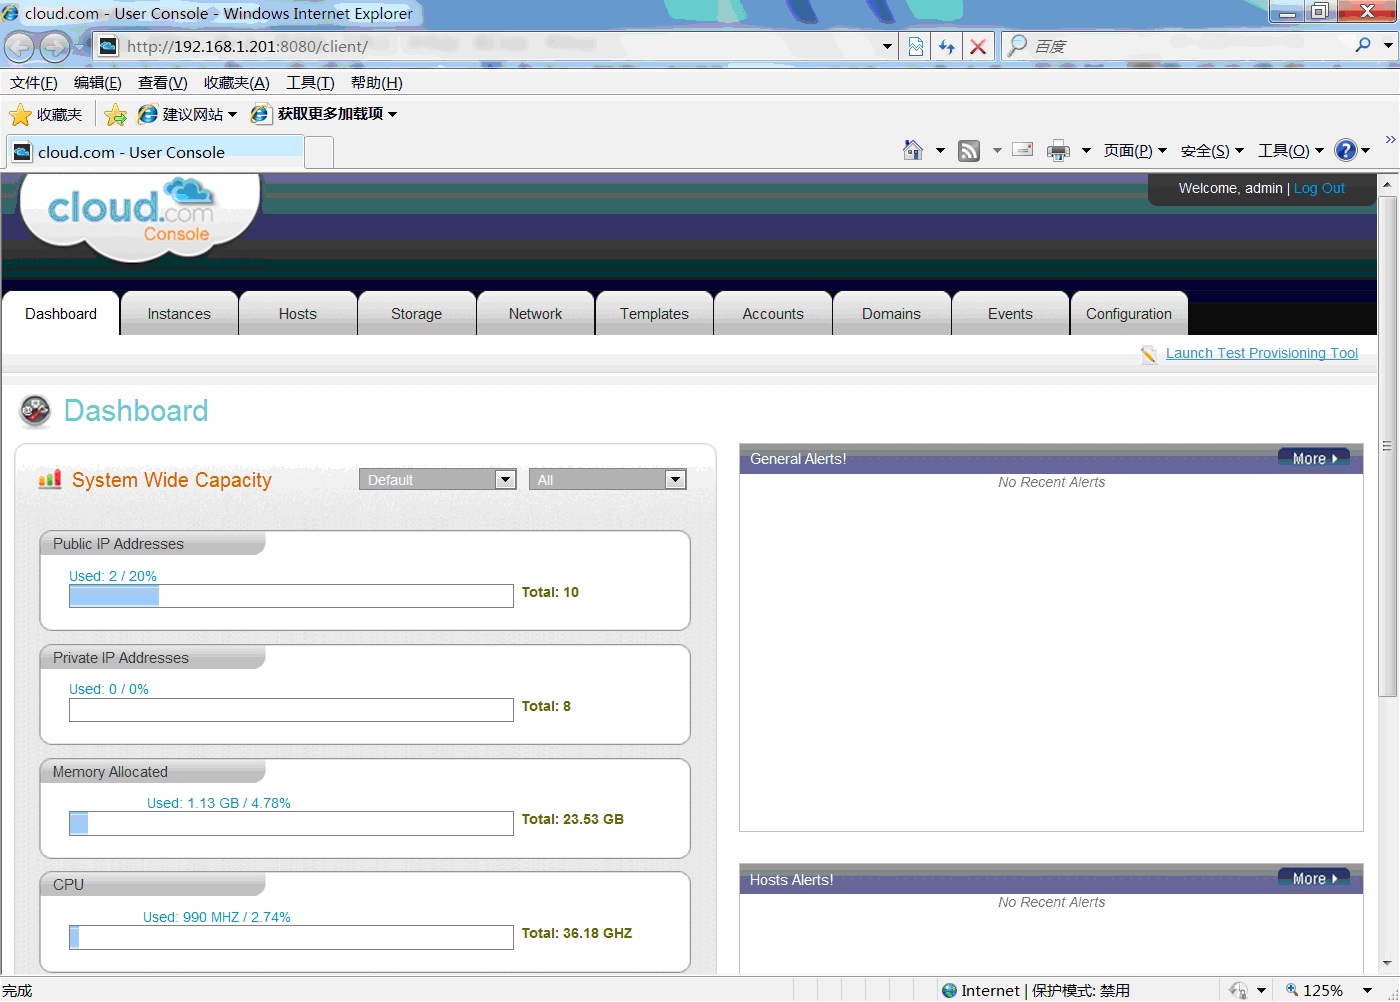The height and width of the screenshot is (1002, 1400).
Task: Click the browser Forward arrow button
Action: pyautogui.click(x=55, y=46)
